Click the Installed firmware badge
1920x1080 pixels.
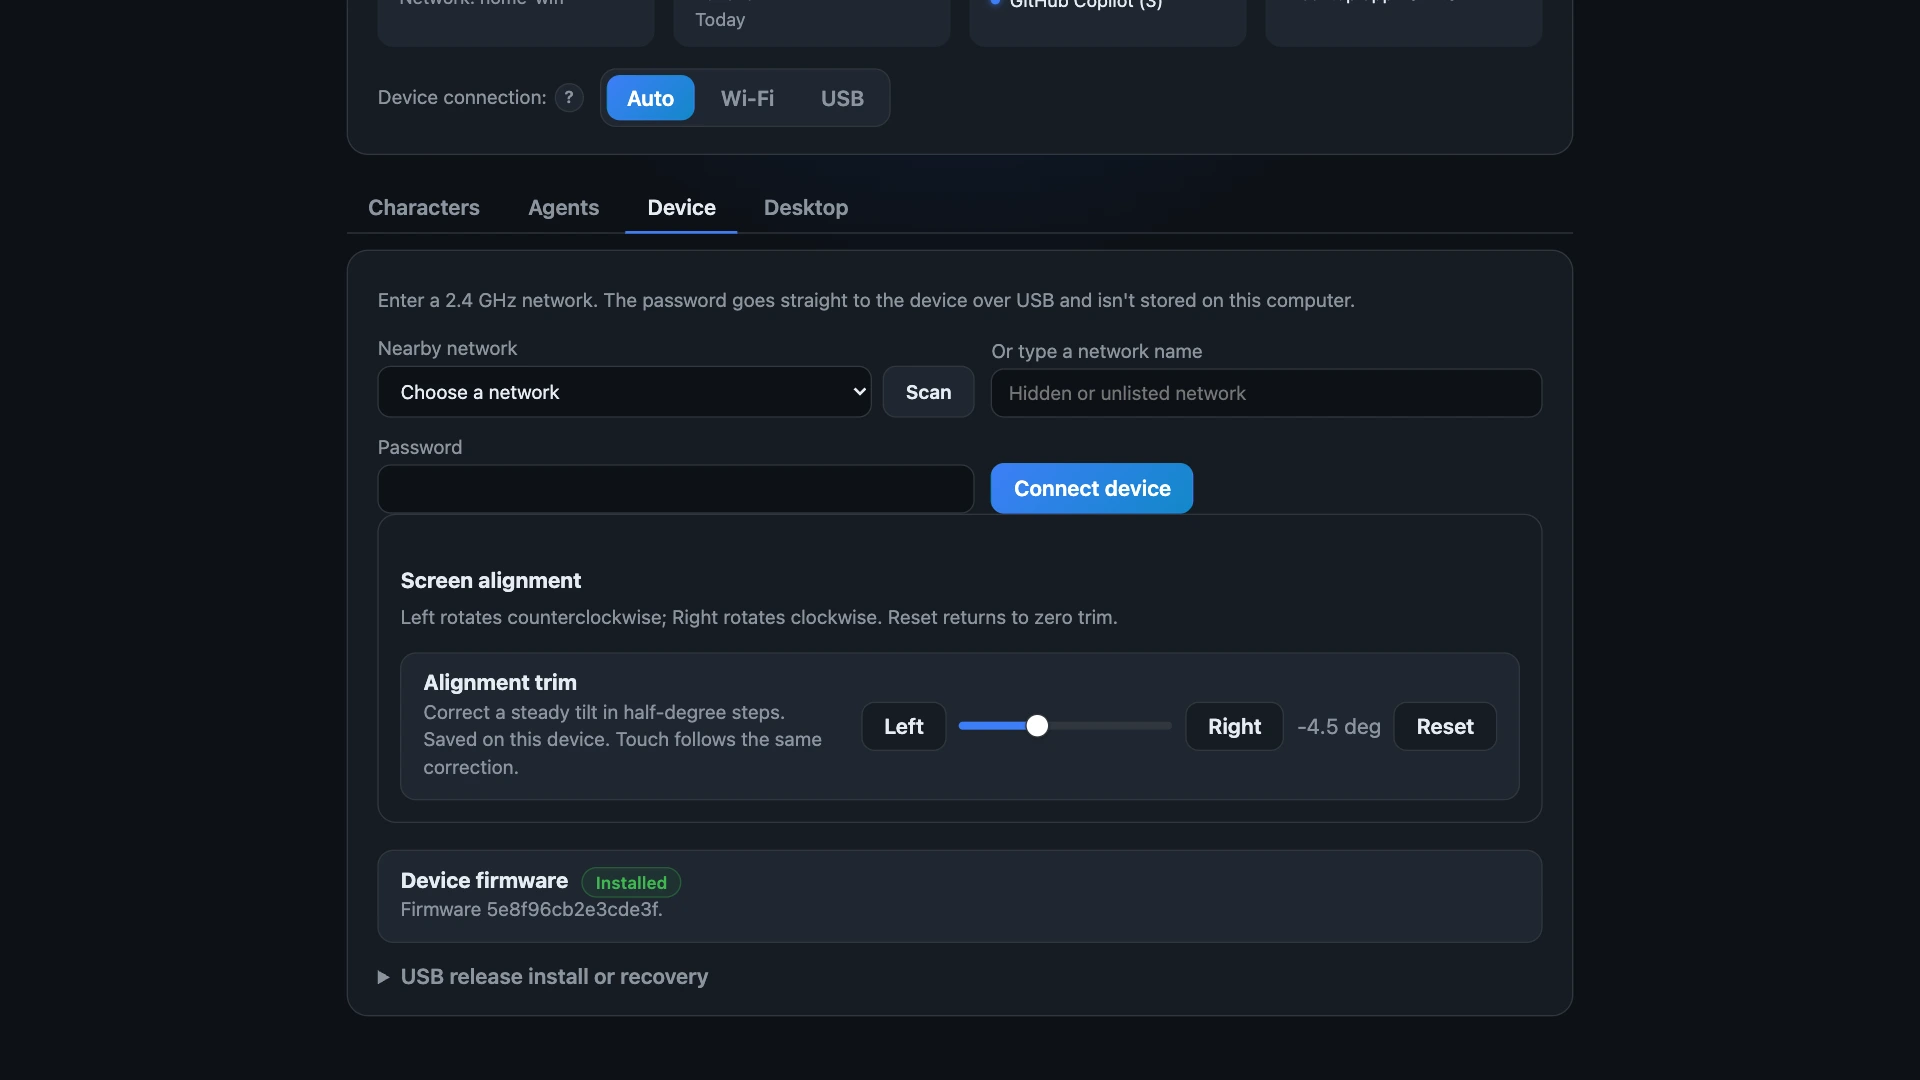[x=631, y=882]
